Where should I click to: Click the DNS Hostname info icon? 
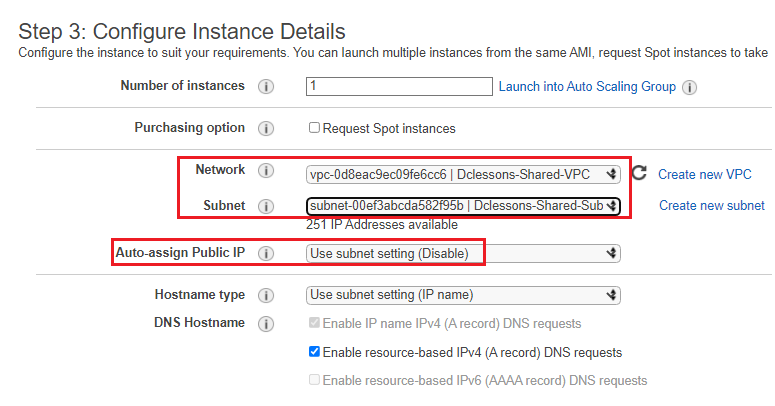pos(266,324)
